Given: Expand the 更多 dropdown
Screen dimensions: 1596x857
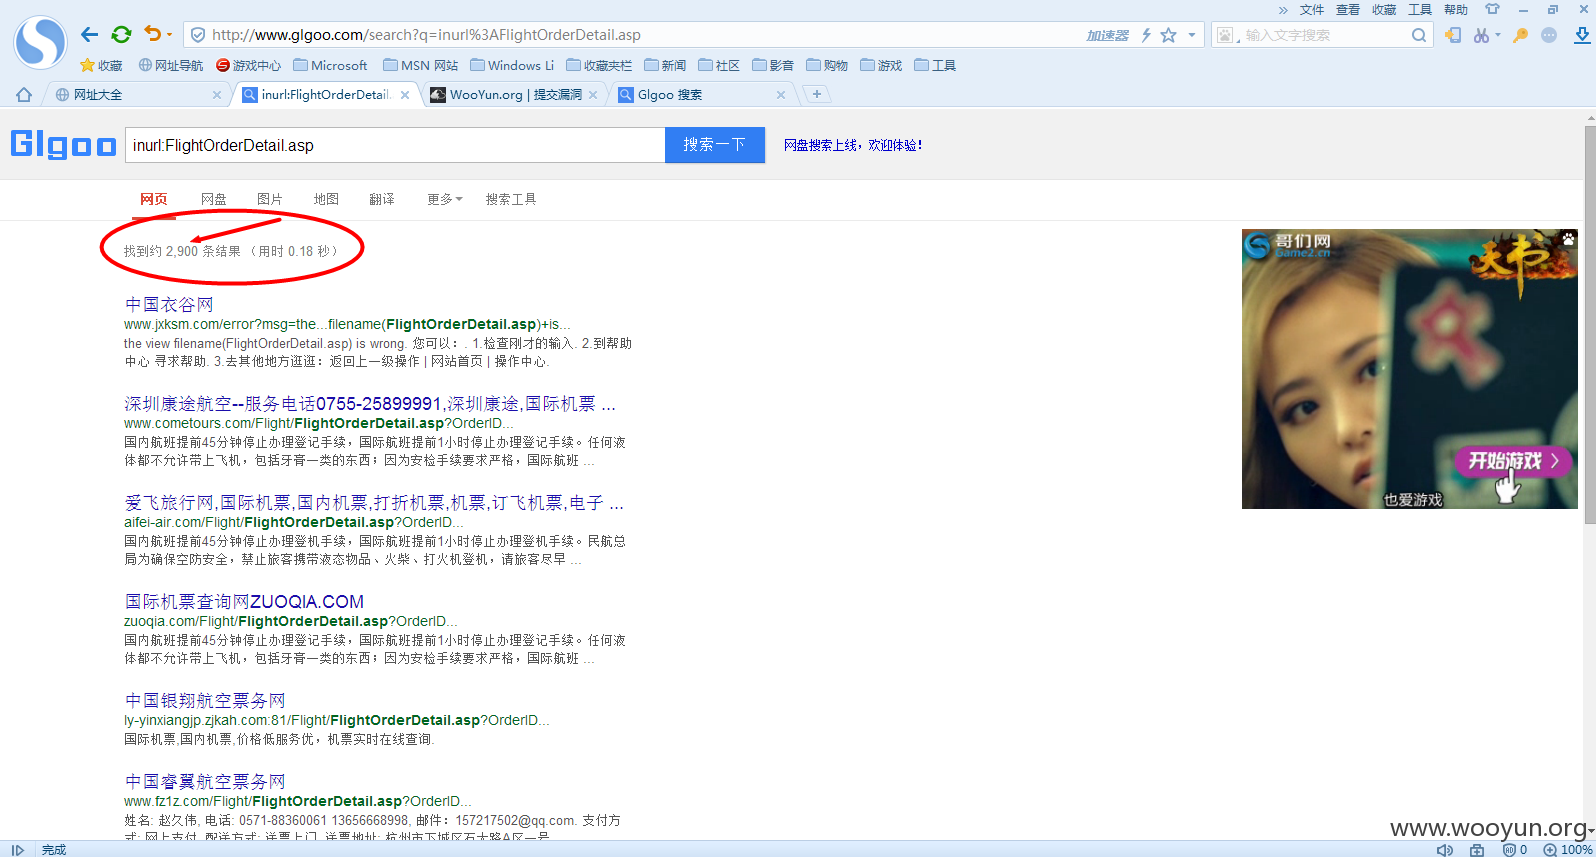Looking at the screenshot, I should point(444,199).
